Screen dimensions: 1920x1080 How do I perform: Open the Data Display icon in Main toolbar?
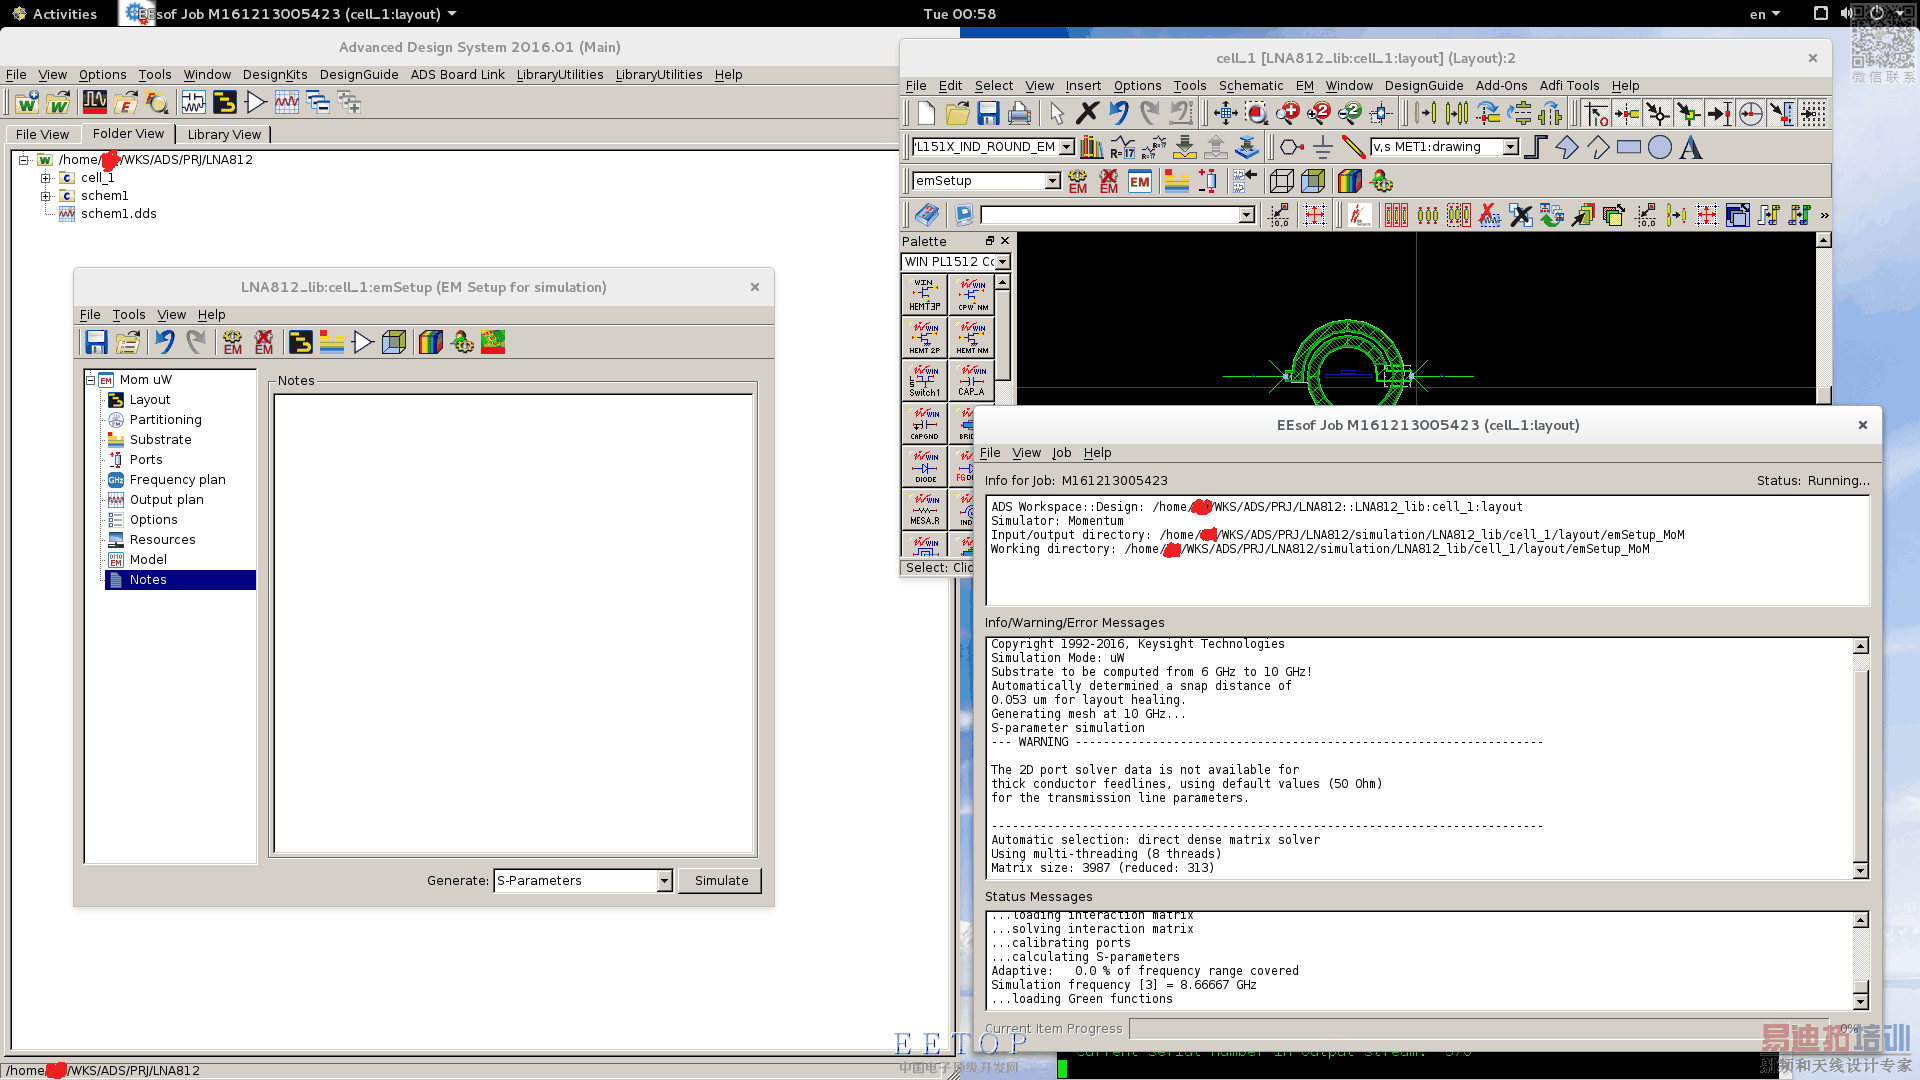[x=286, y=103]
